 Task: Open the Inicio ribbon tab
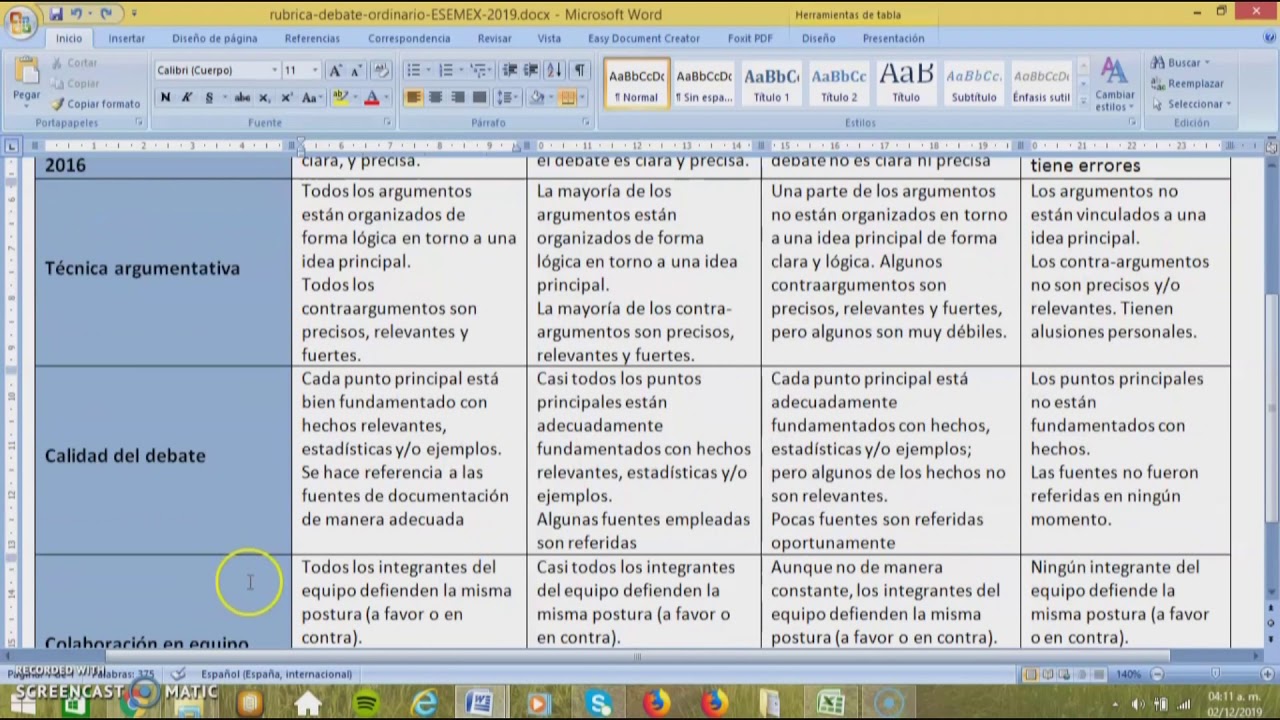click(x=69, y=38)
